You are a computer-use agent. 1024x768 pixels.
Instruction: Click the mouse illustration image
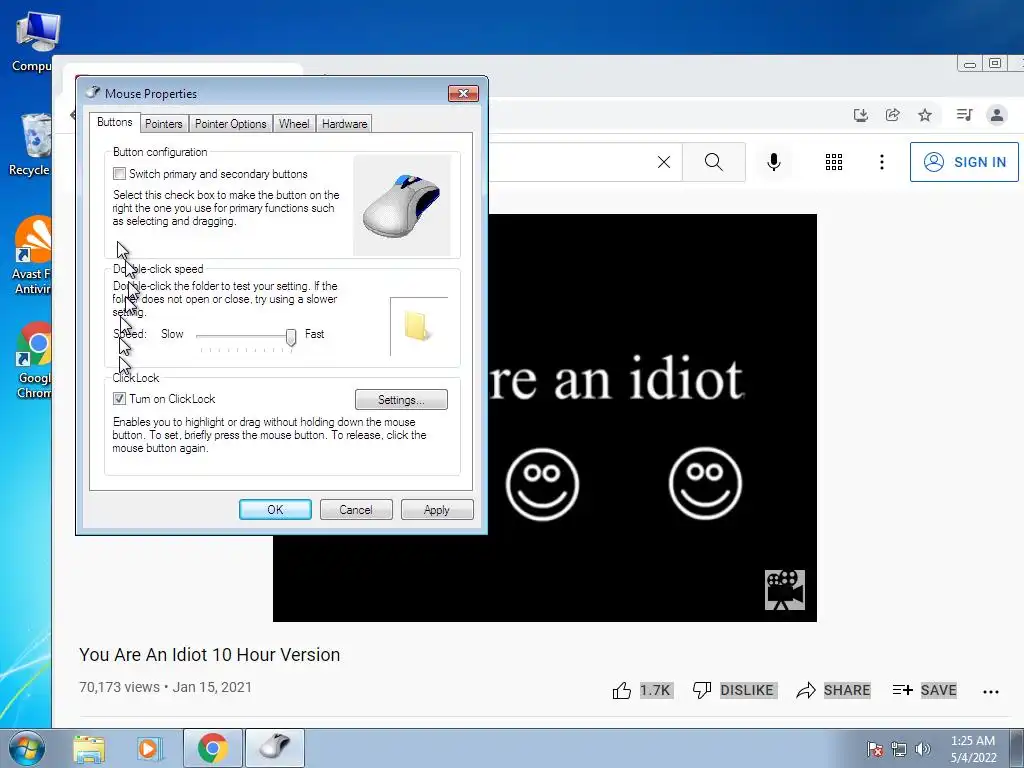402,205
